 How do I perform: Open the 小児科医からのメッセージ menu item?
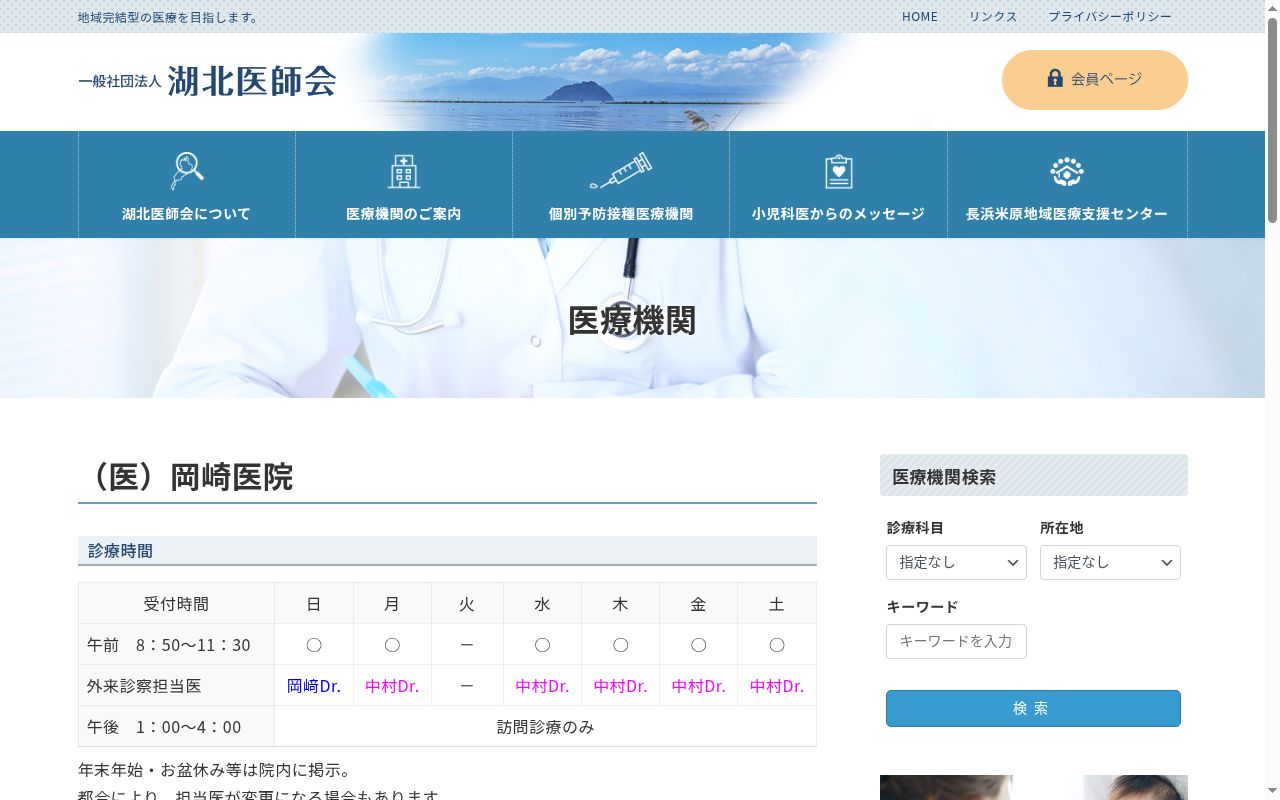838,184
